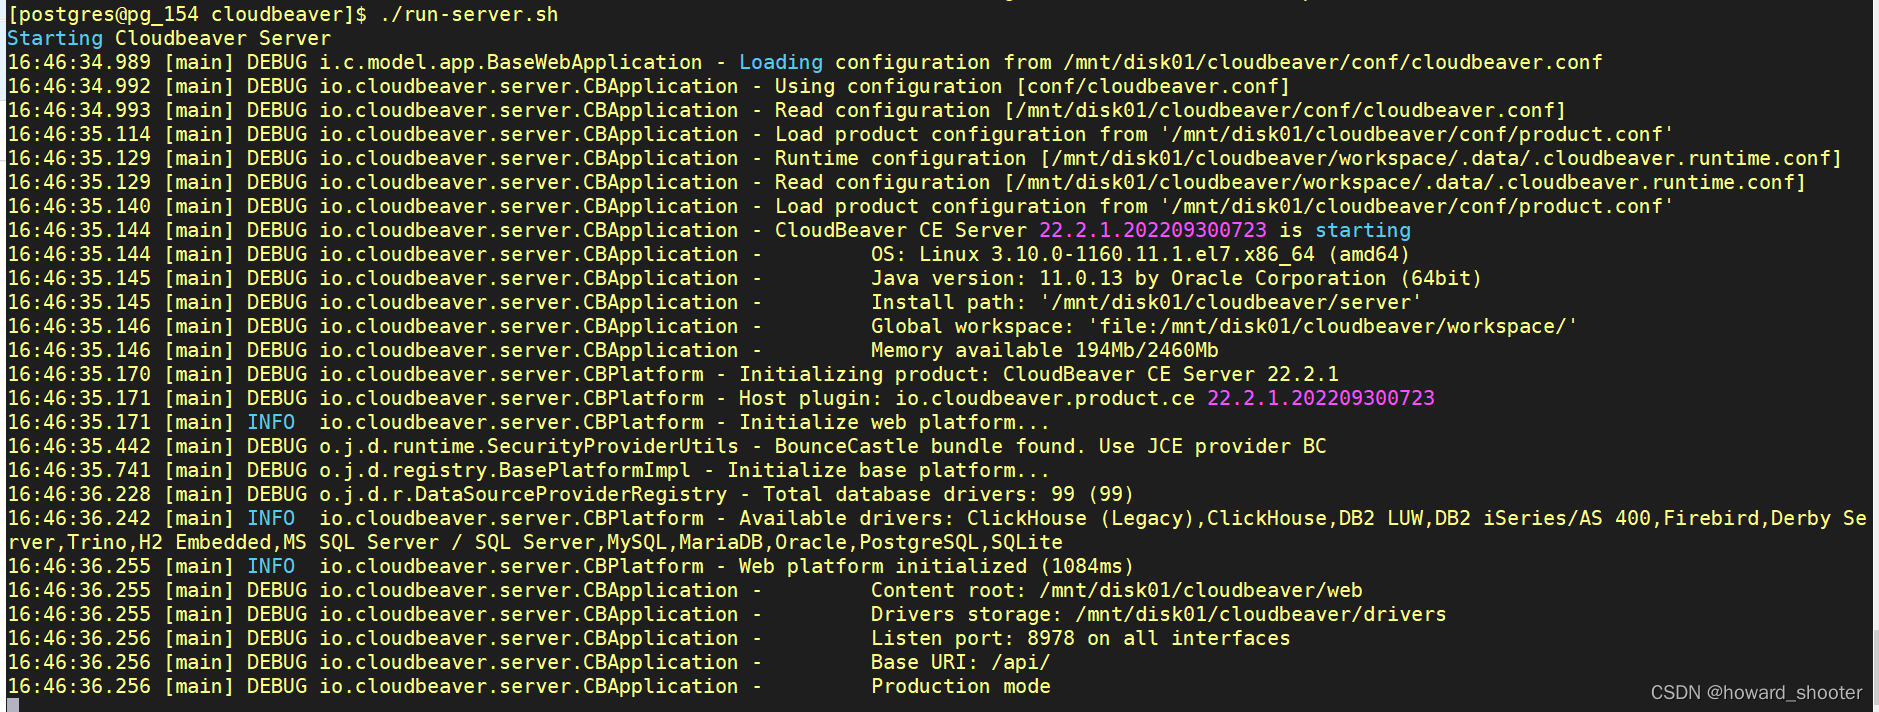Screen dimensions: 1879x712
Task: Click the magenta version before 'is starting'
Action: pyautogui.click(x=1153, y=231)
